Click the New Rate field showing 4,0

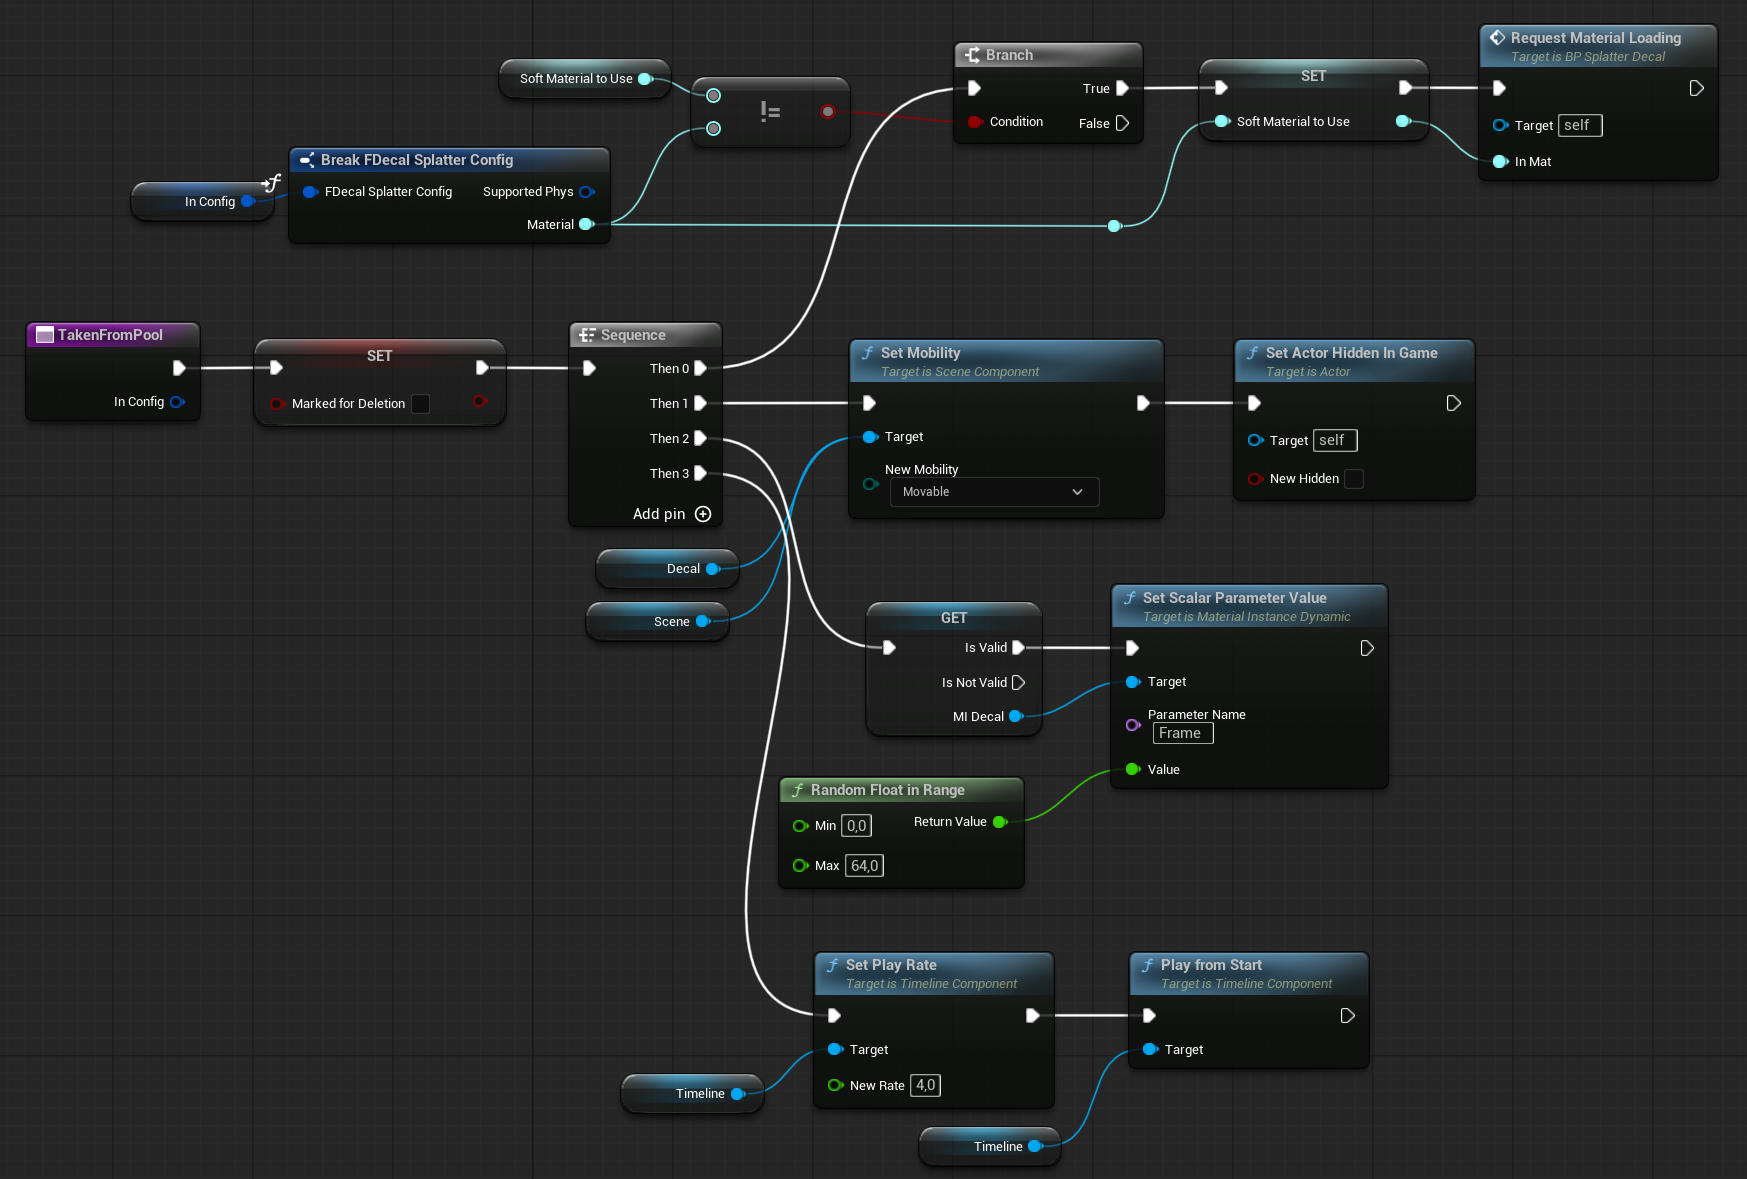tap(925, 1085)
